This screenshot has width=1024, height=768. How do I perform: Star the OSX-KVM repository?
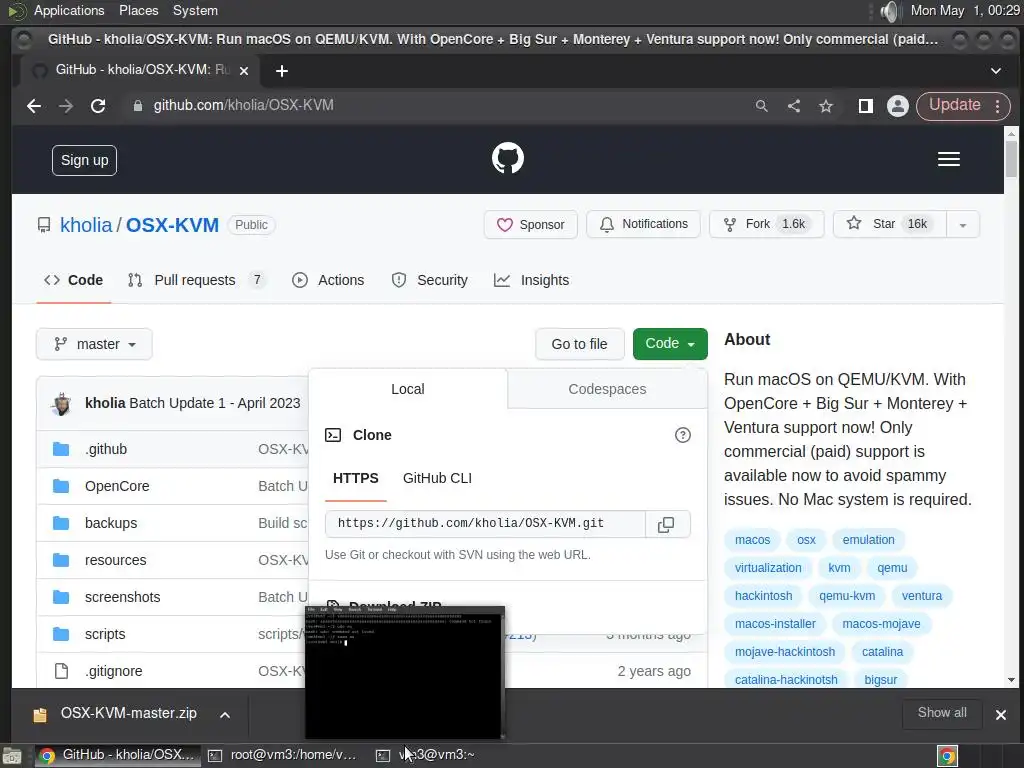(890, 225)
